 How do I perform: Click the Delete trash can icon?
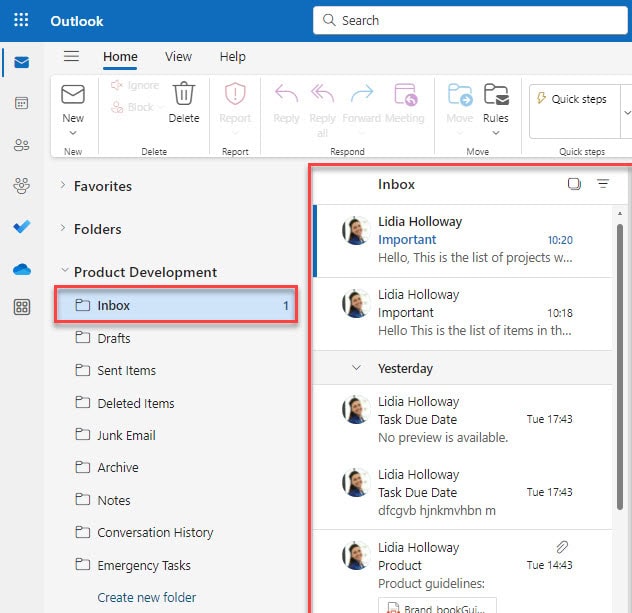coord(184,94)
